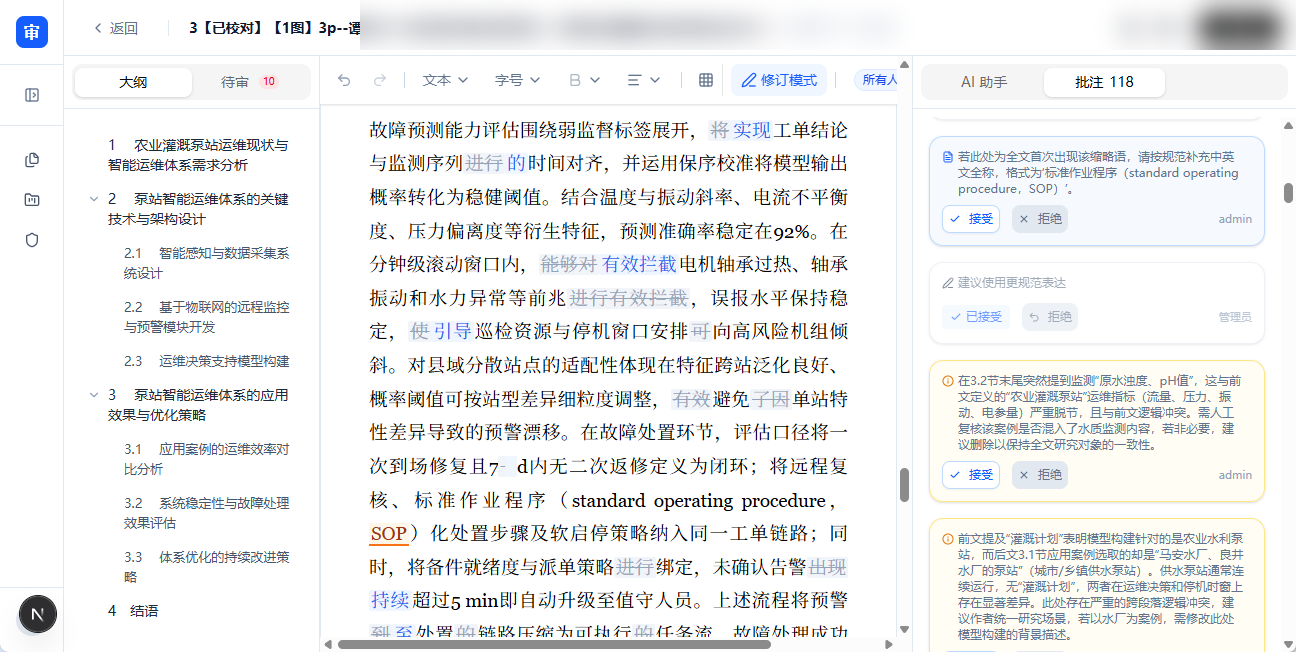Enable 修订模式 revision mode
This screenshot has width=1296, height=652.
coord(779,80)
